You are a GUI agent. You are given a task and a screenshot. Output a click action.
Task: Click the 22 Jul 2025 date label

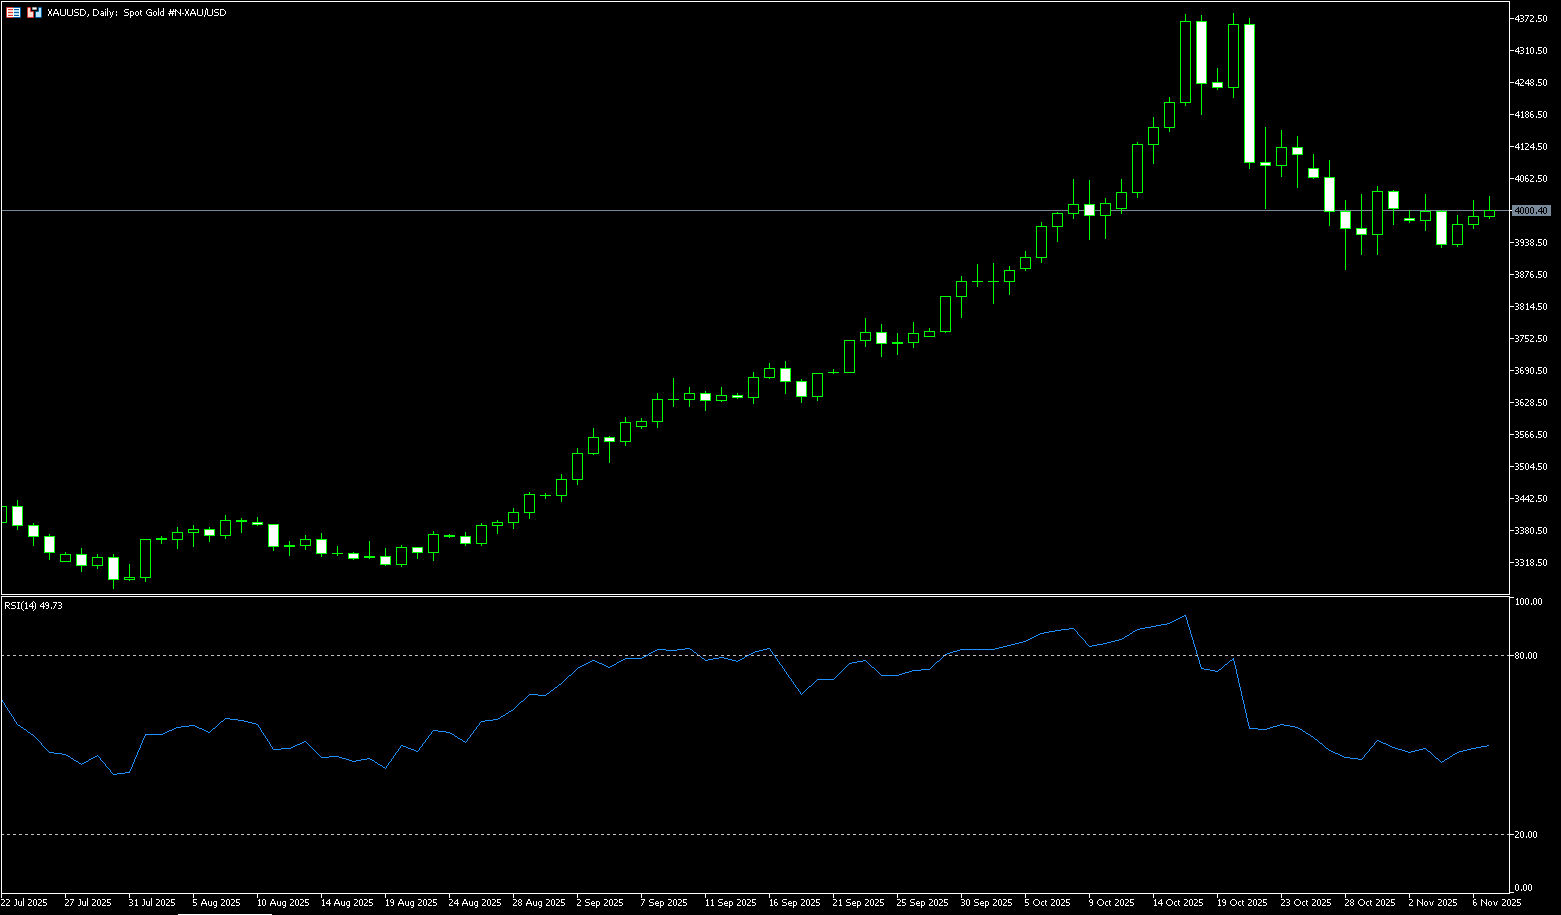24,903
